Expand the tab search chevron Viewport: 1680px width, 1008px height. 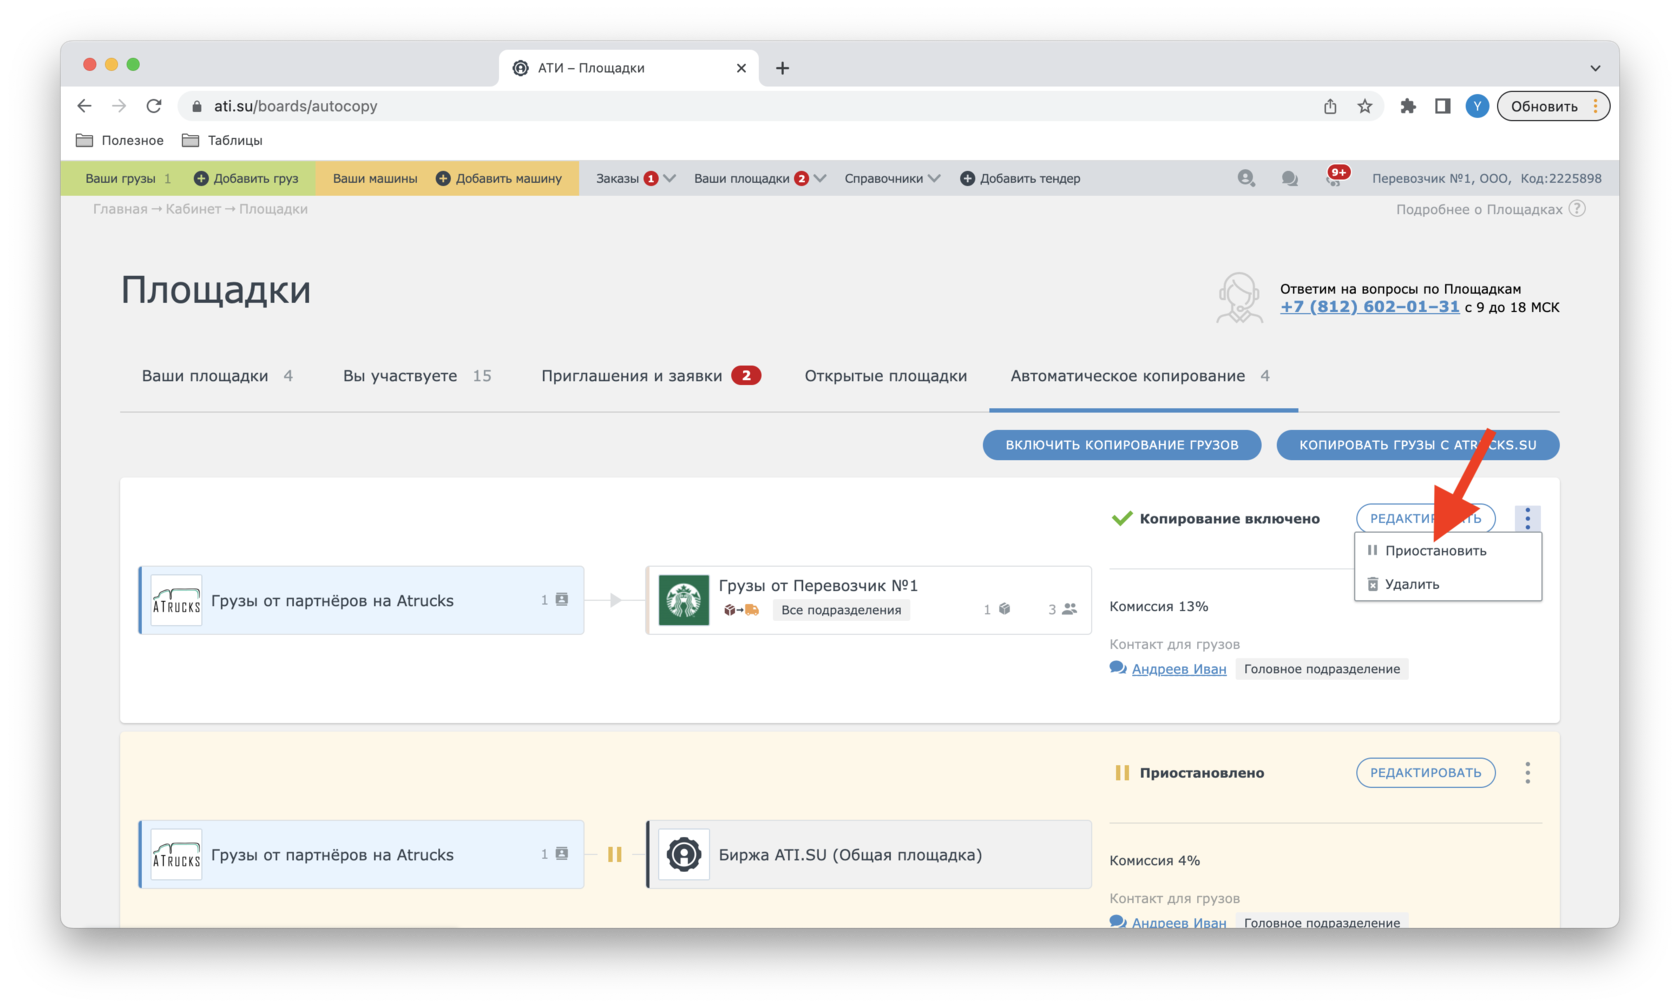1595,68
